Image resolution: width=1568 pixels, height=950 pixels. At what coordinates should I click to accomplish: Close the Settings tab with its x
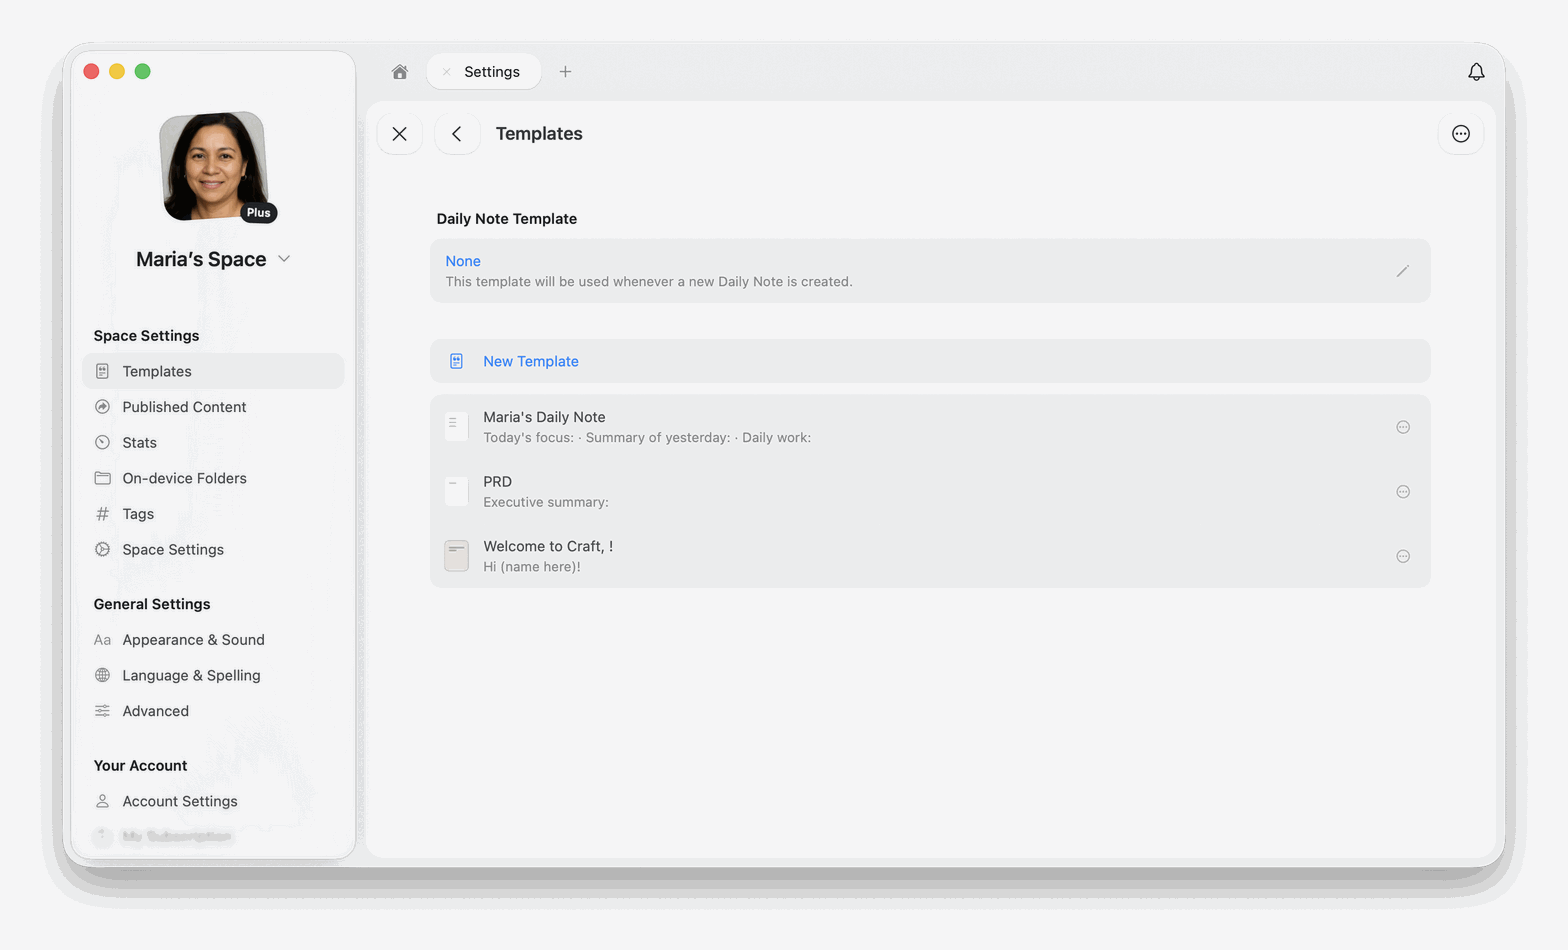tap(446, 72)
